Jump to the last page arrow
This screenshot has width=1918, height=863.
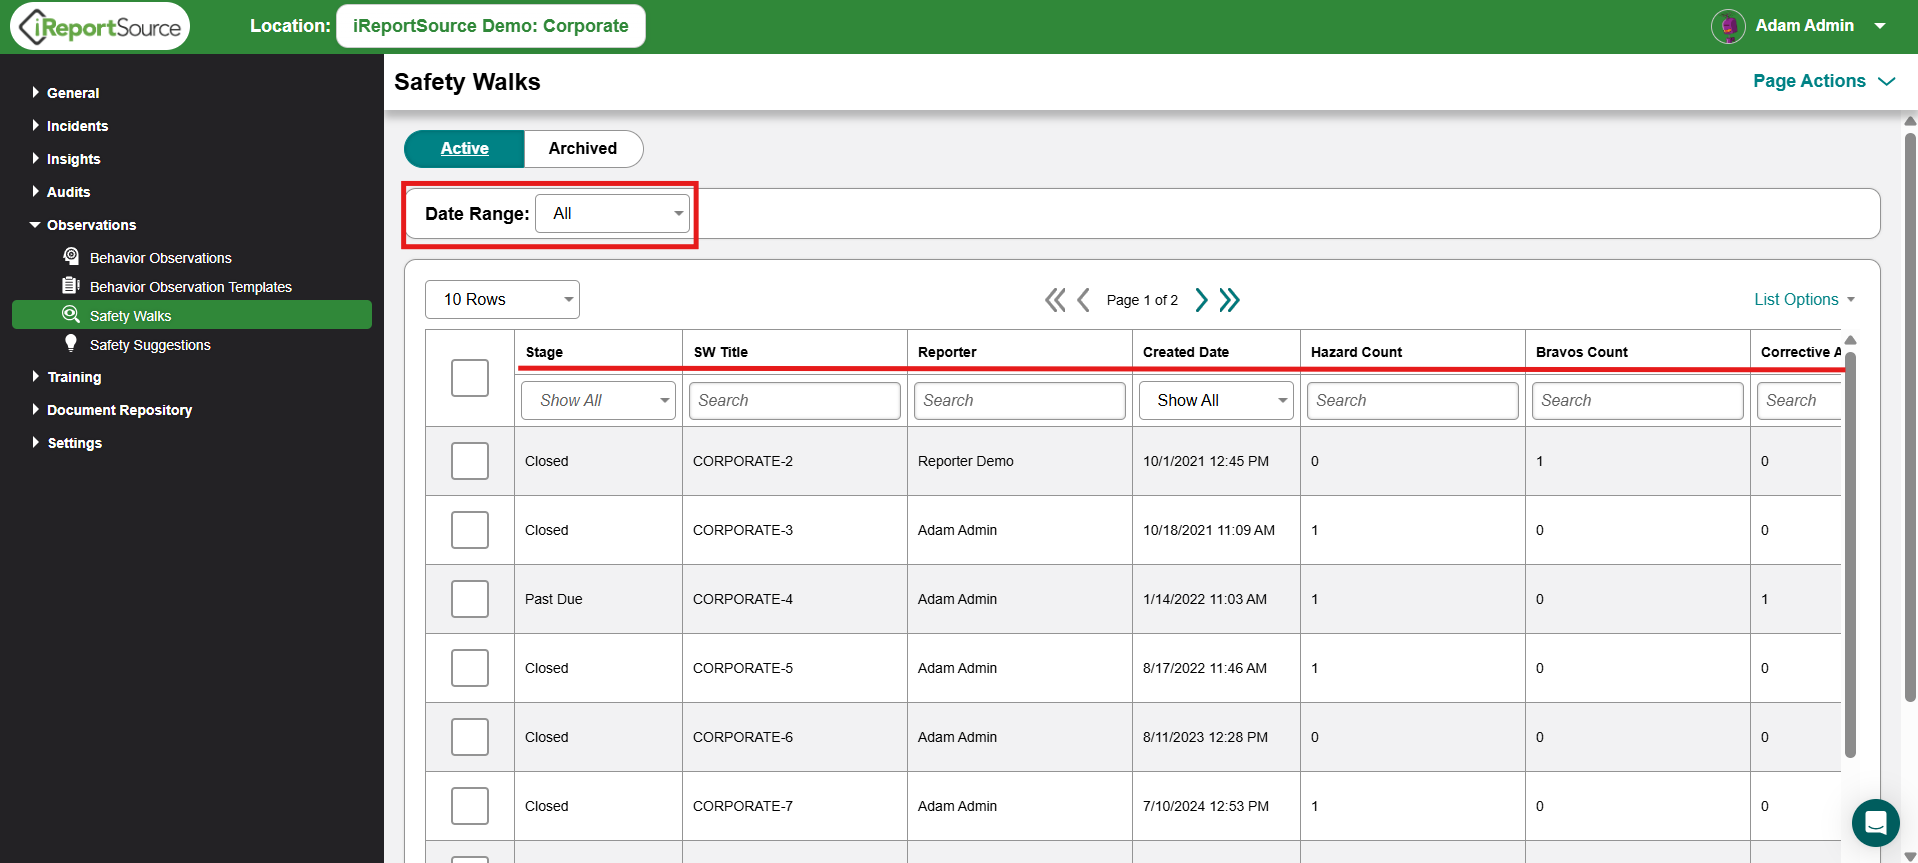pyautogui.click(x=1230, y=300)
